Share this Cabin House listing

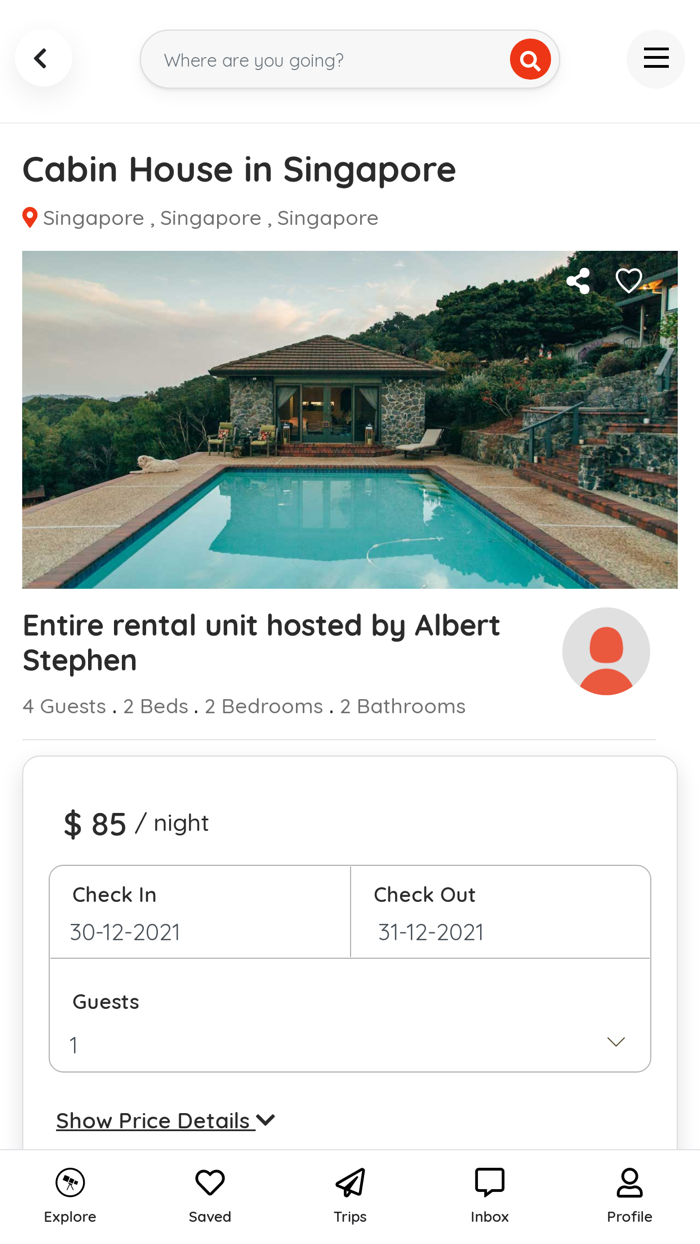click(x=578, y=281)
